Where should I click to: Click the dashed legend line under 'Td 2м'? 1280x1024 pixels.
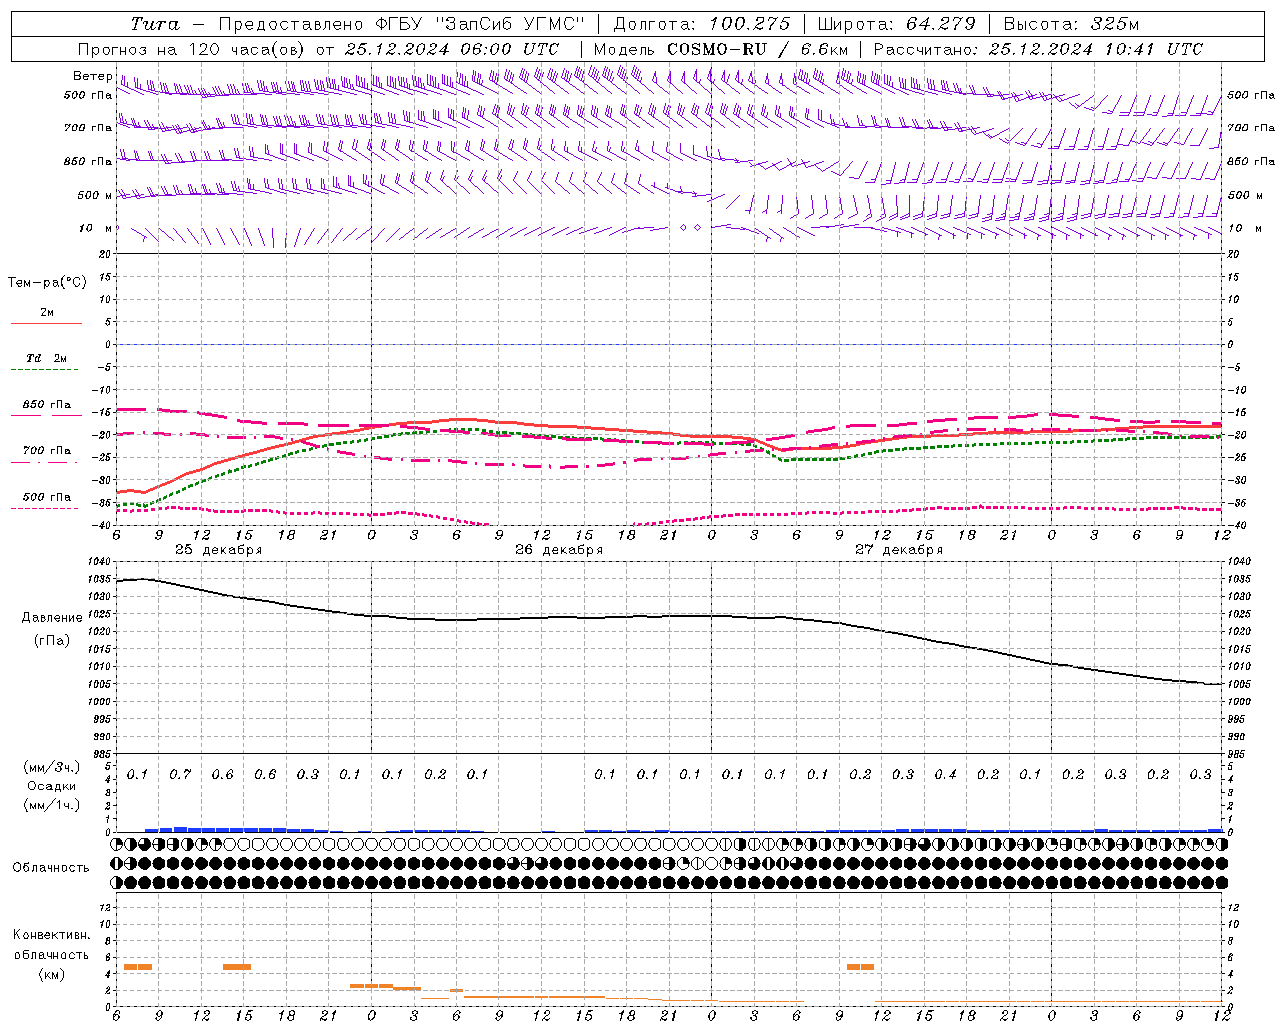(x=46, y=370)
